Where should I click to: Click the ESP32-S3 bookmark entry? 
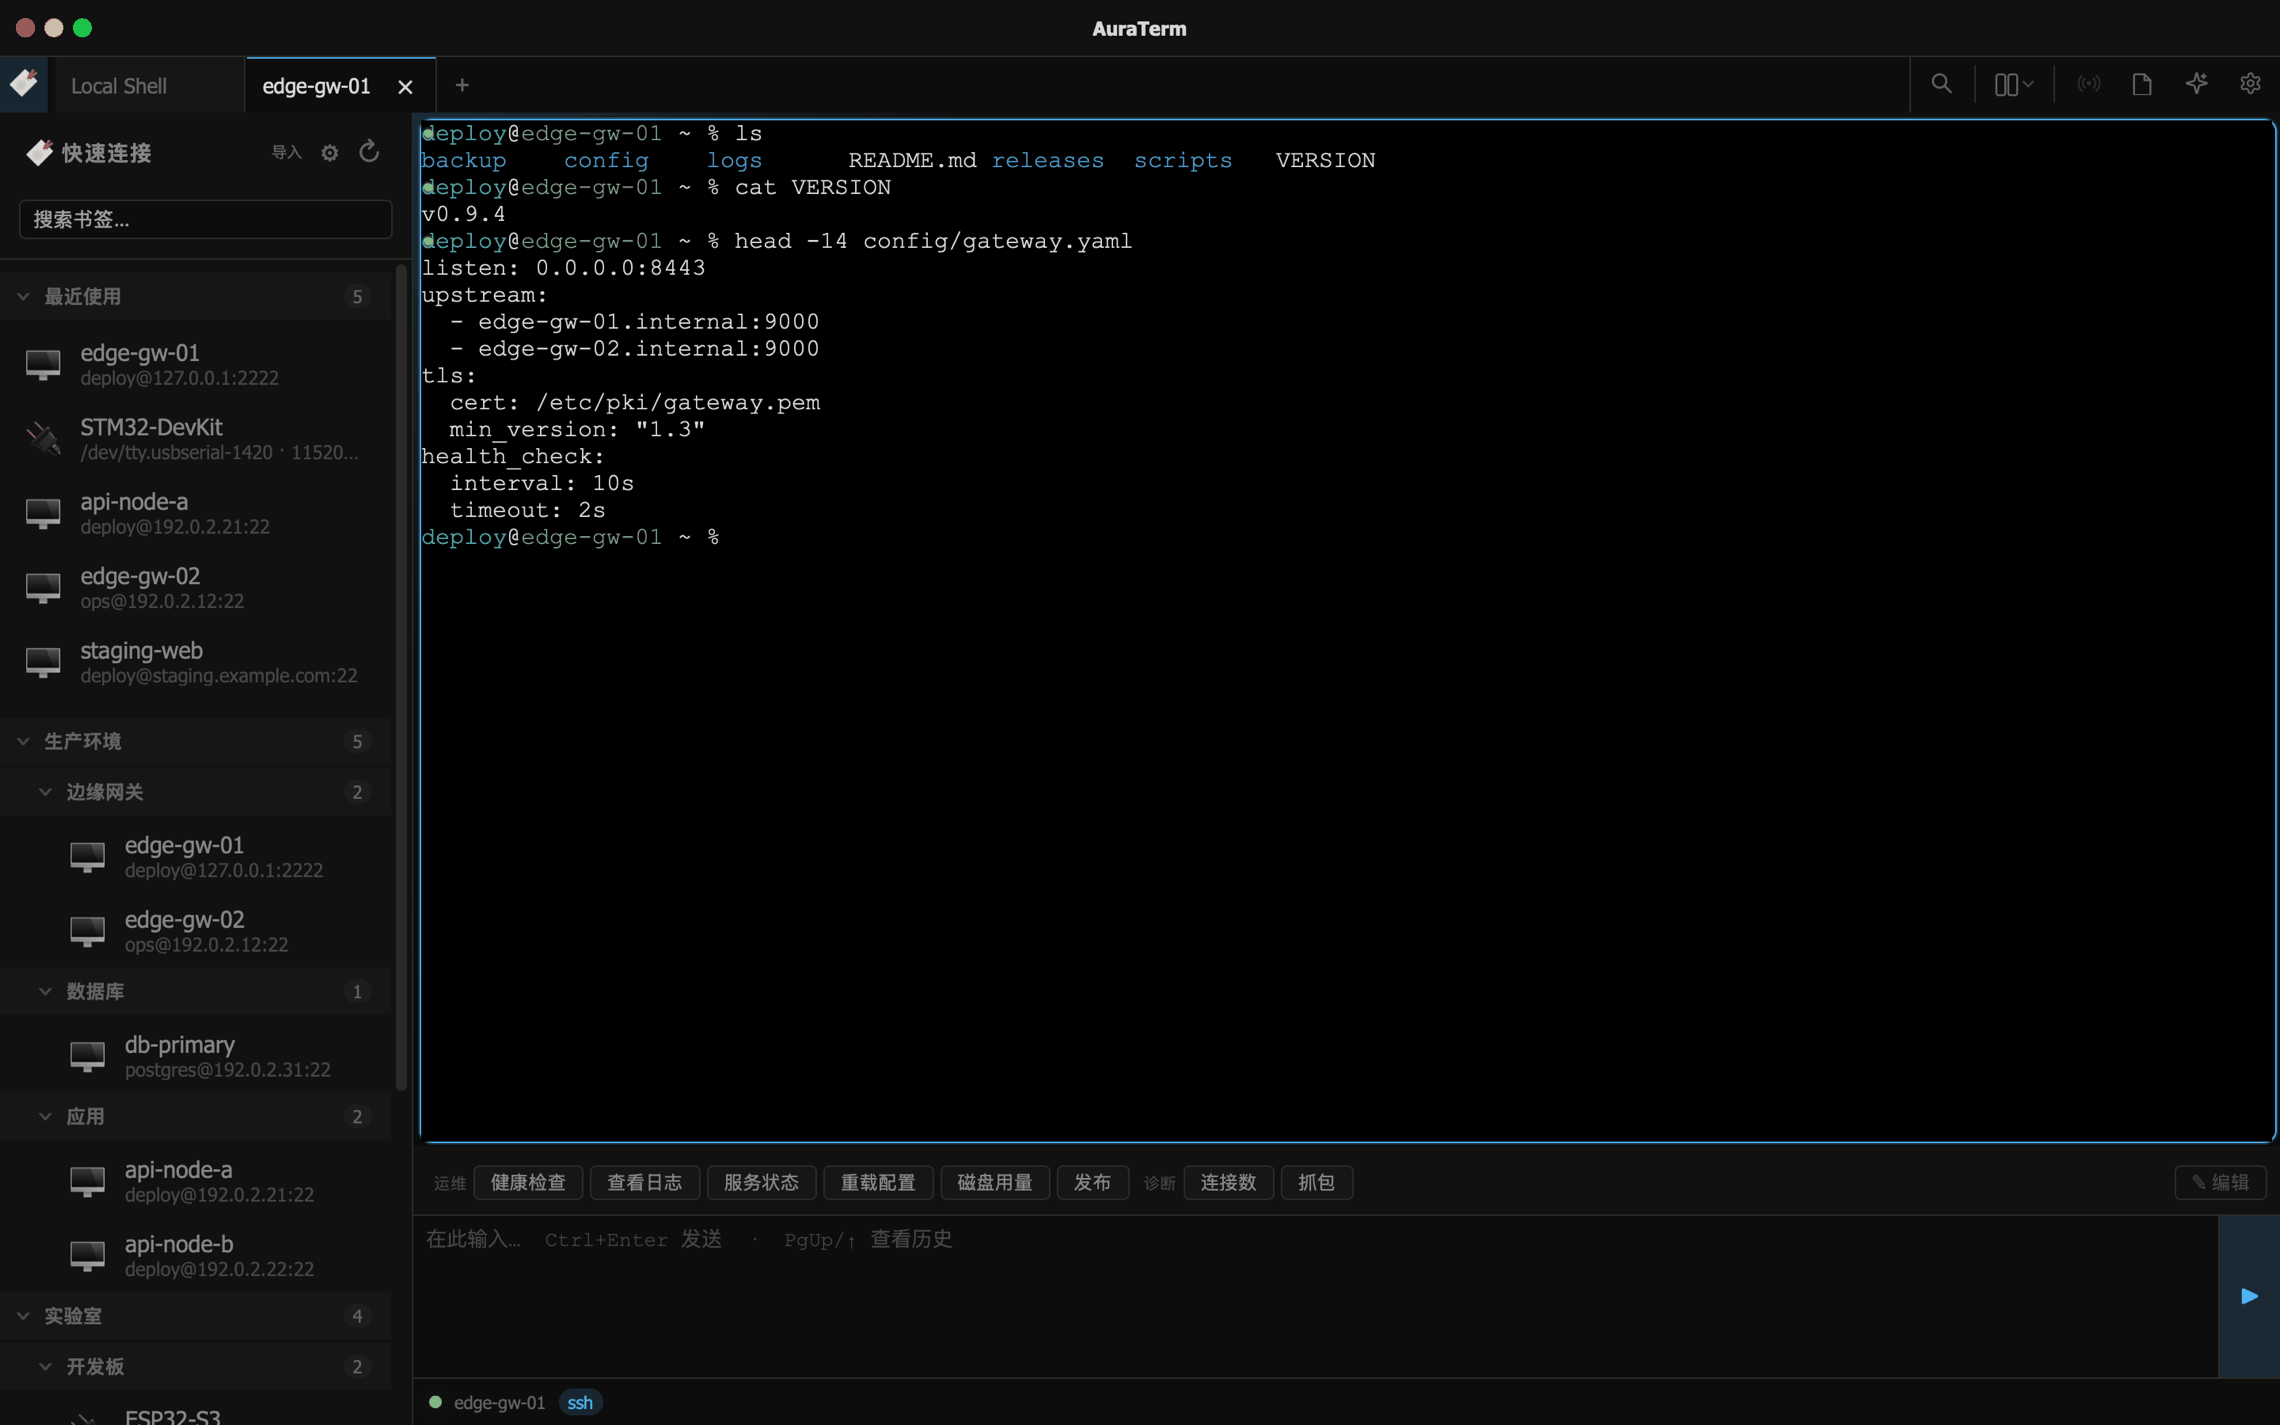pos(196,1413)
